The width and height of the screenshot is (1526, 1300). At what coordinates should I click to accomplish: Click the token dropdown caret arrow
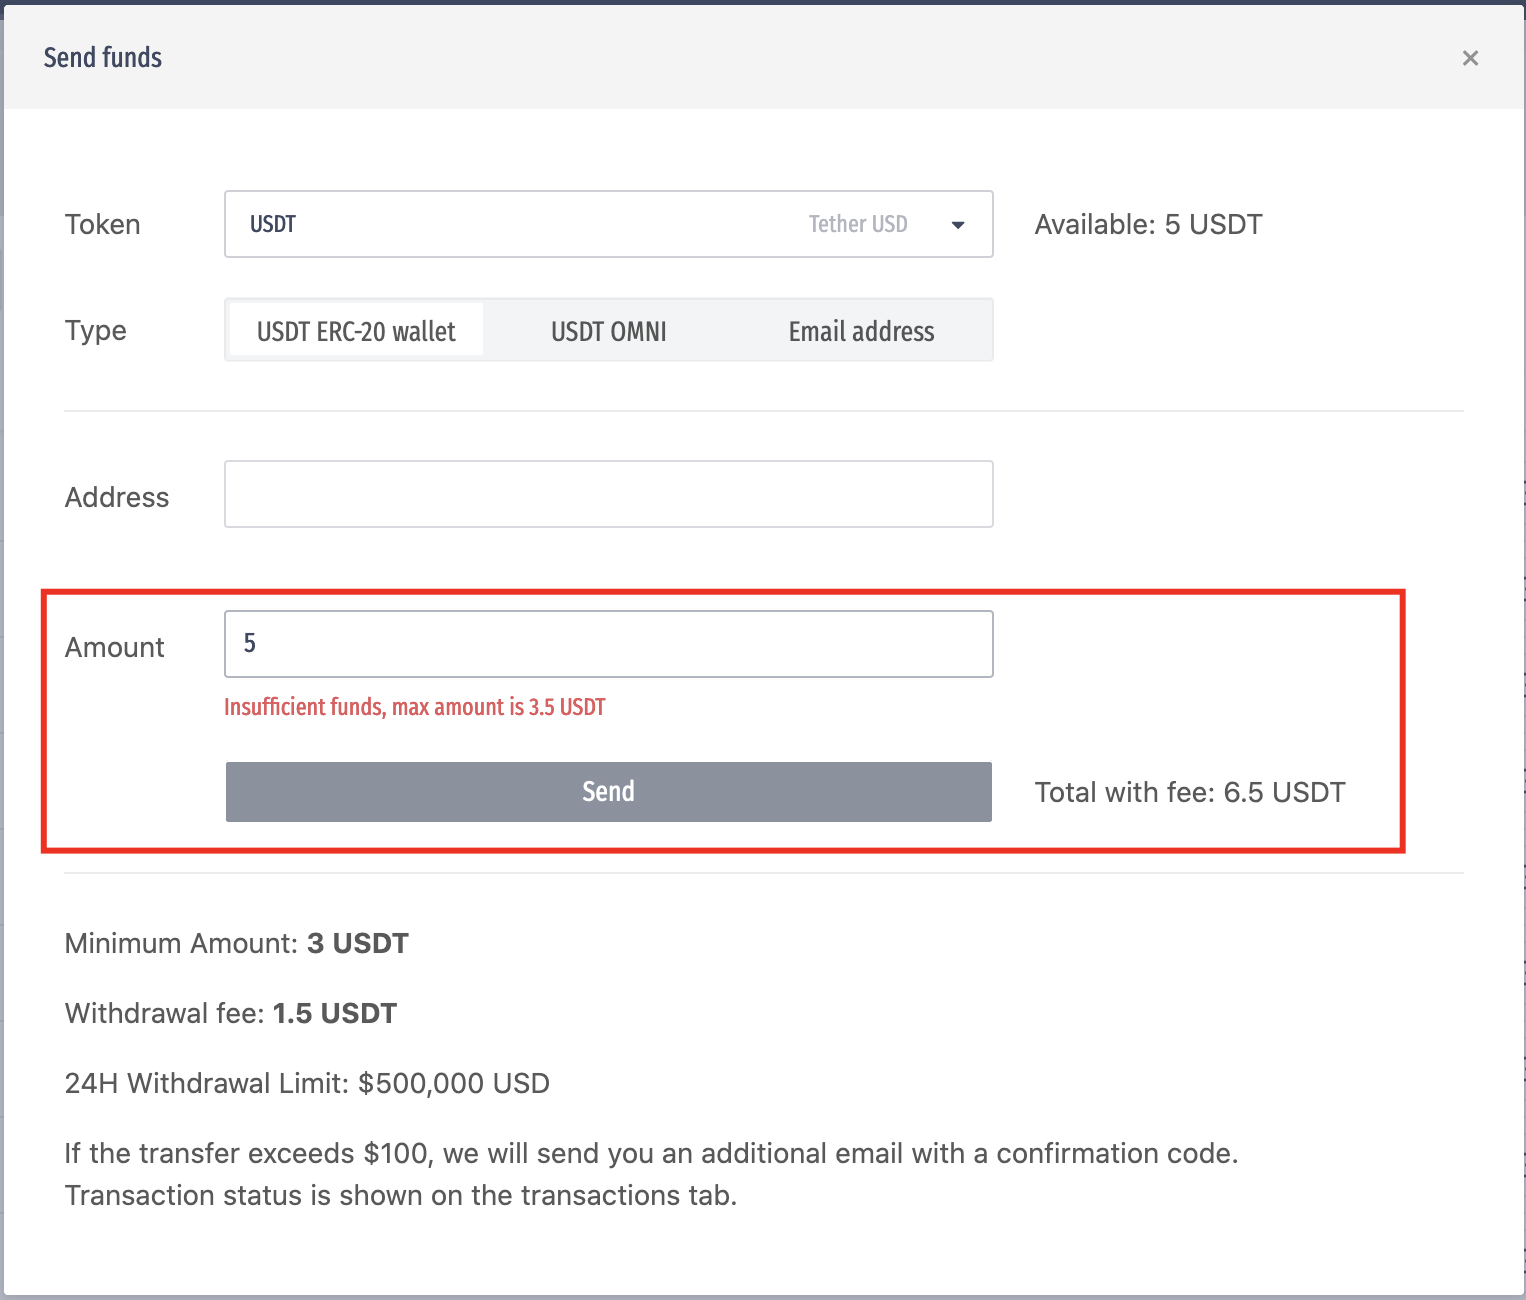(957, 225)
